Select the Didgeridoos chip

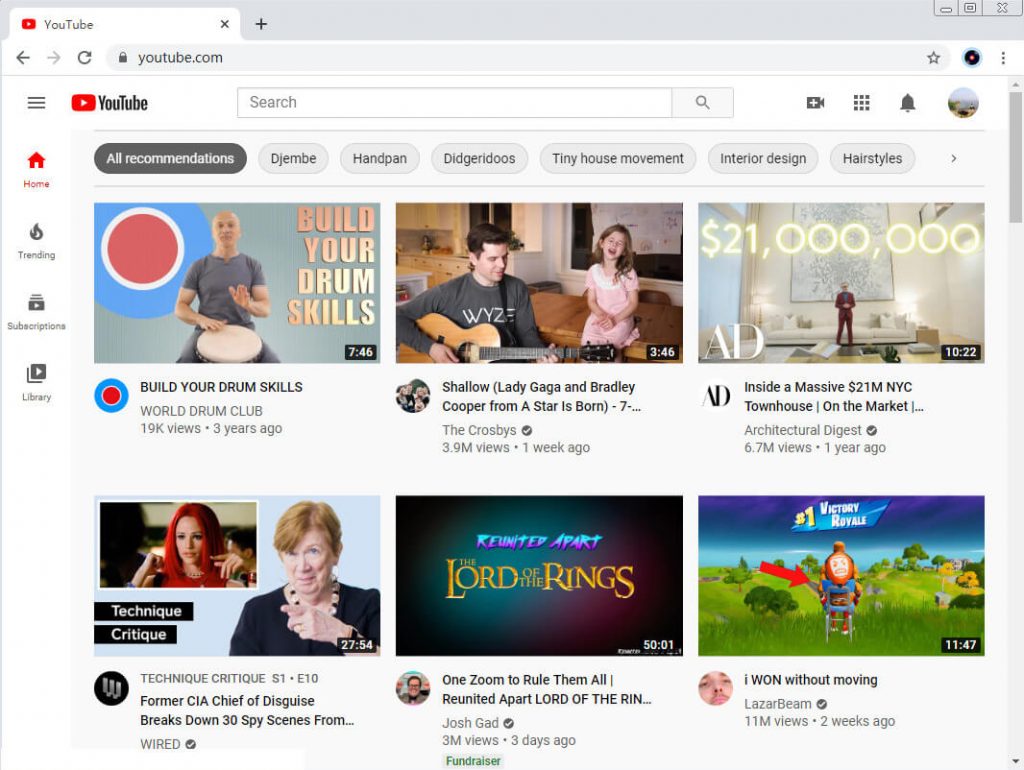point(479,159)
